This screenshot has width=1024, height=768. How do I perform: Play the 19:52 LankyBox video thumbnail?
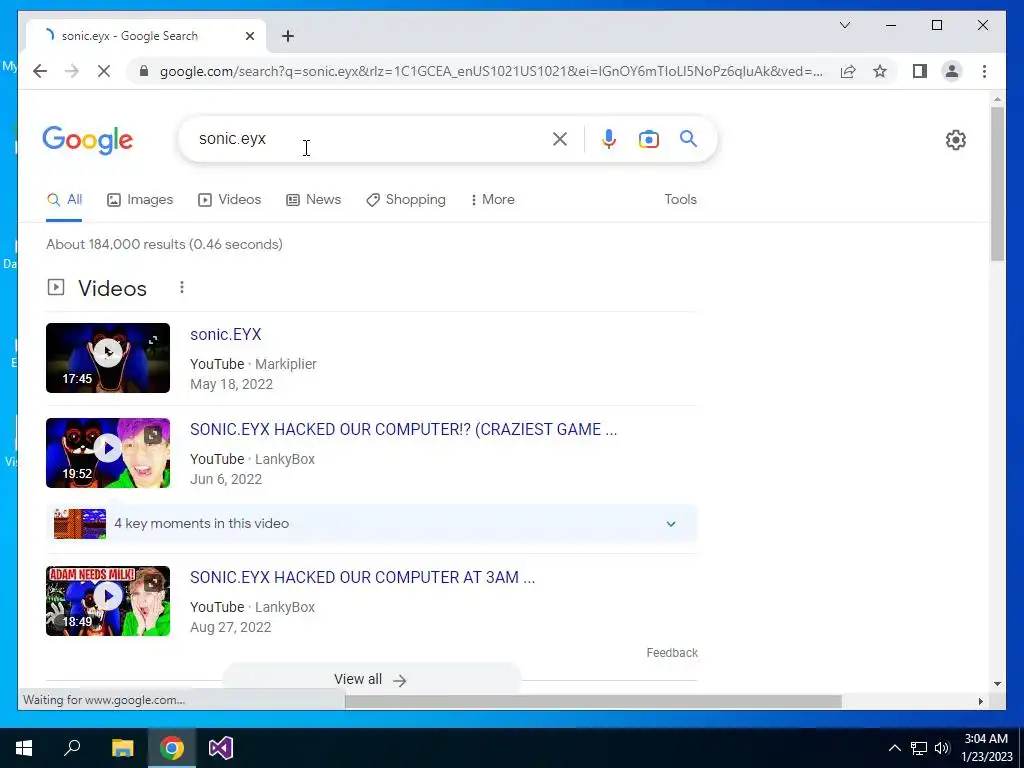[x=108, y=453]
